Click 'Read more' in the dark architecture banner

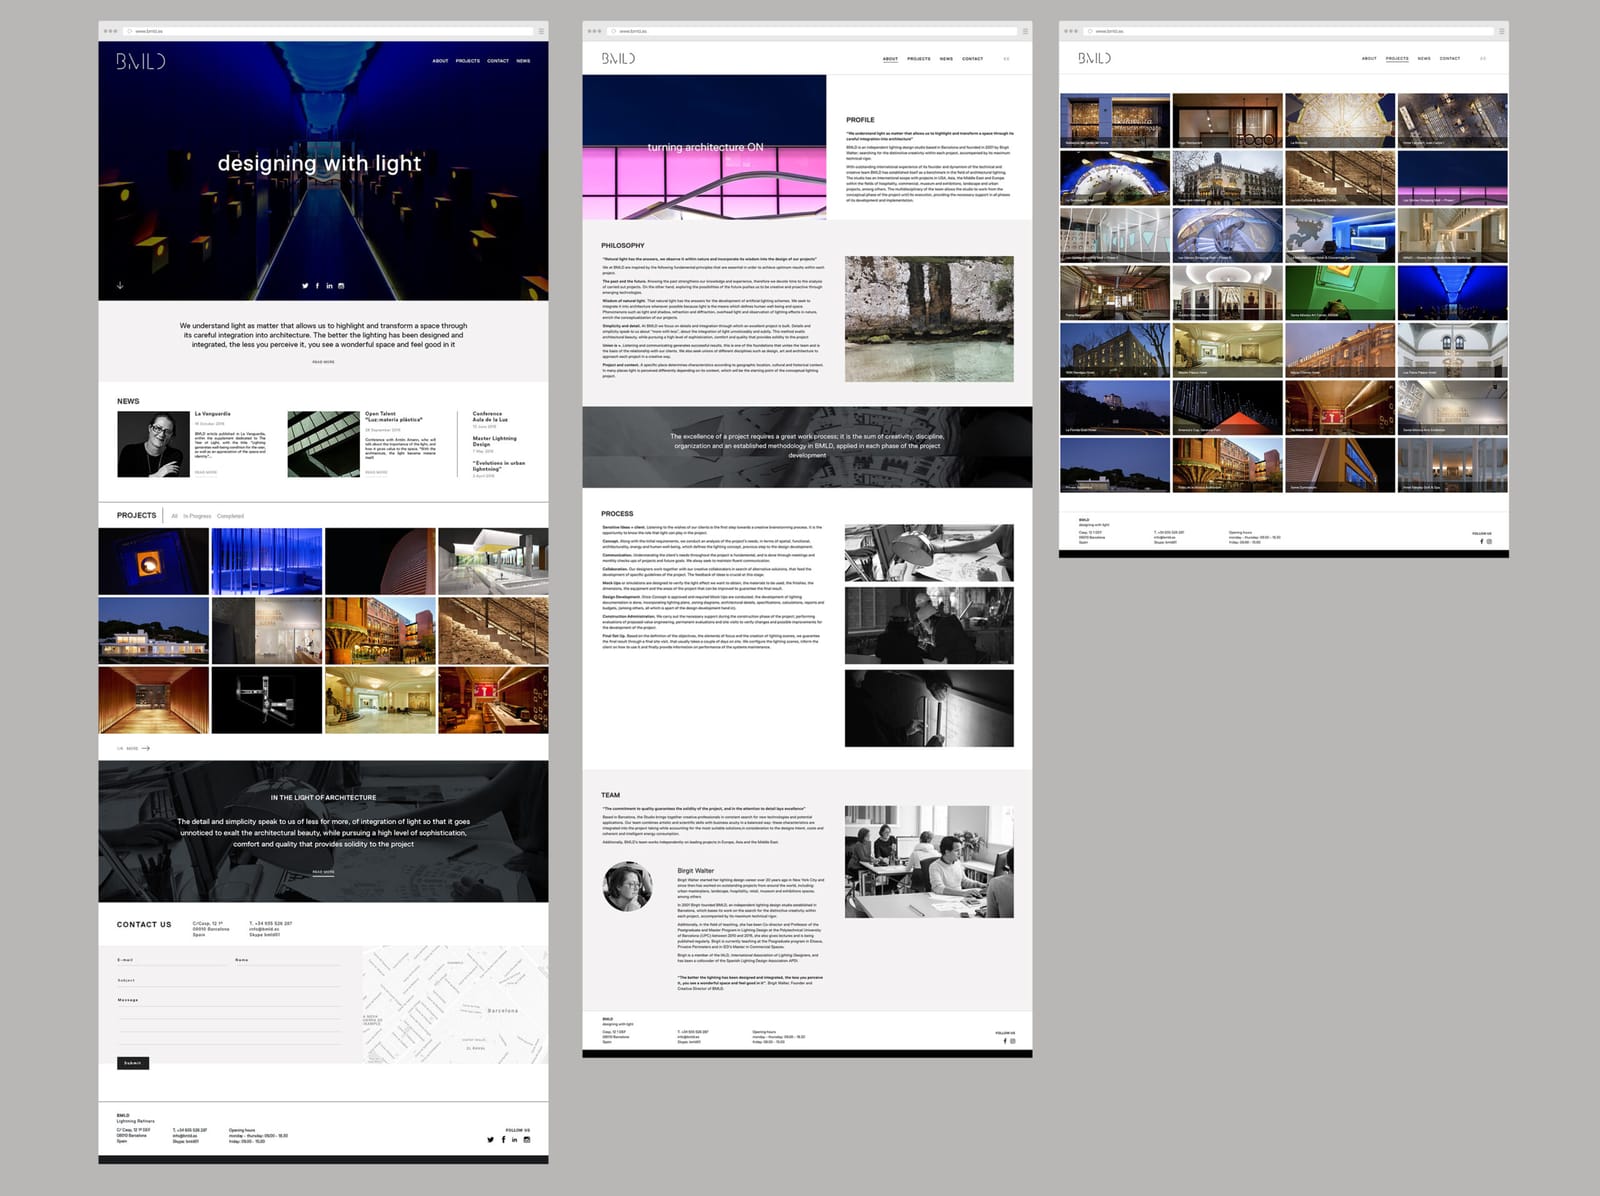click(x=323, y=872)
